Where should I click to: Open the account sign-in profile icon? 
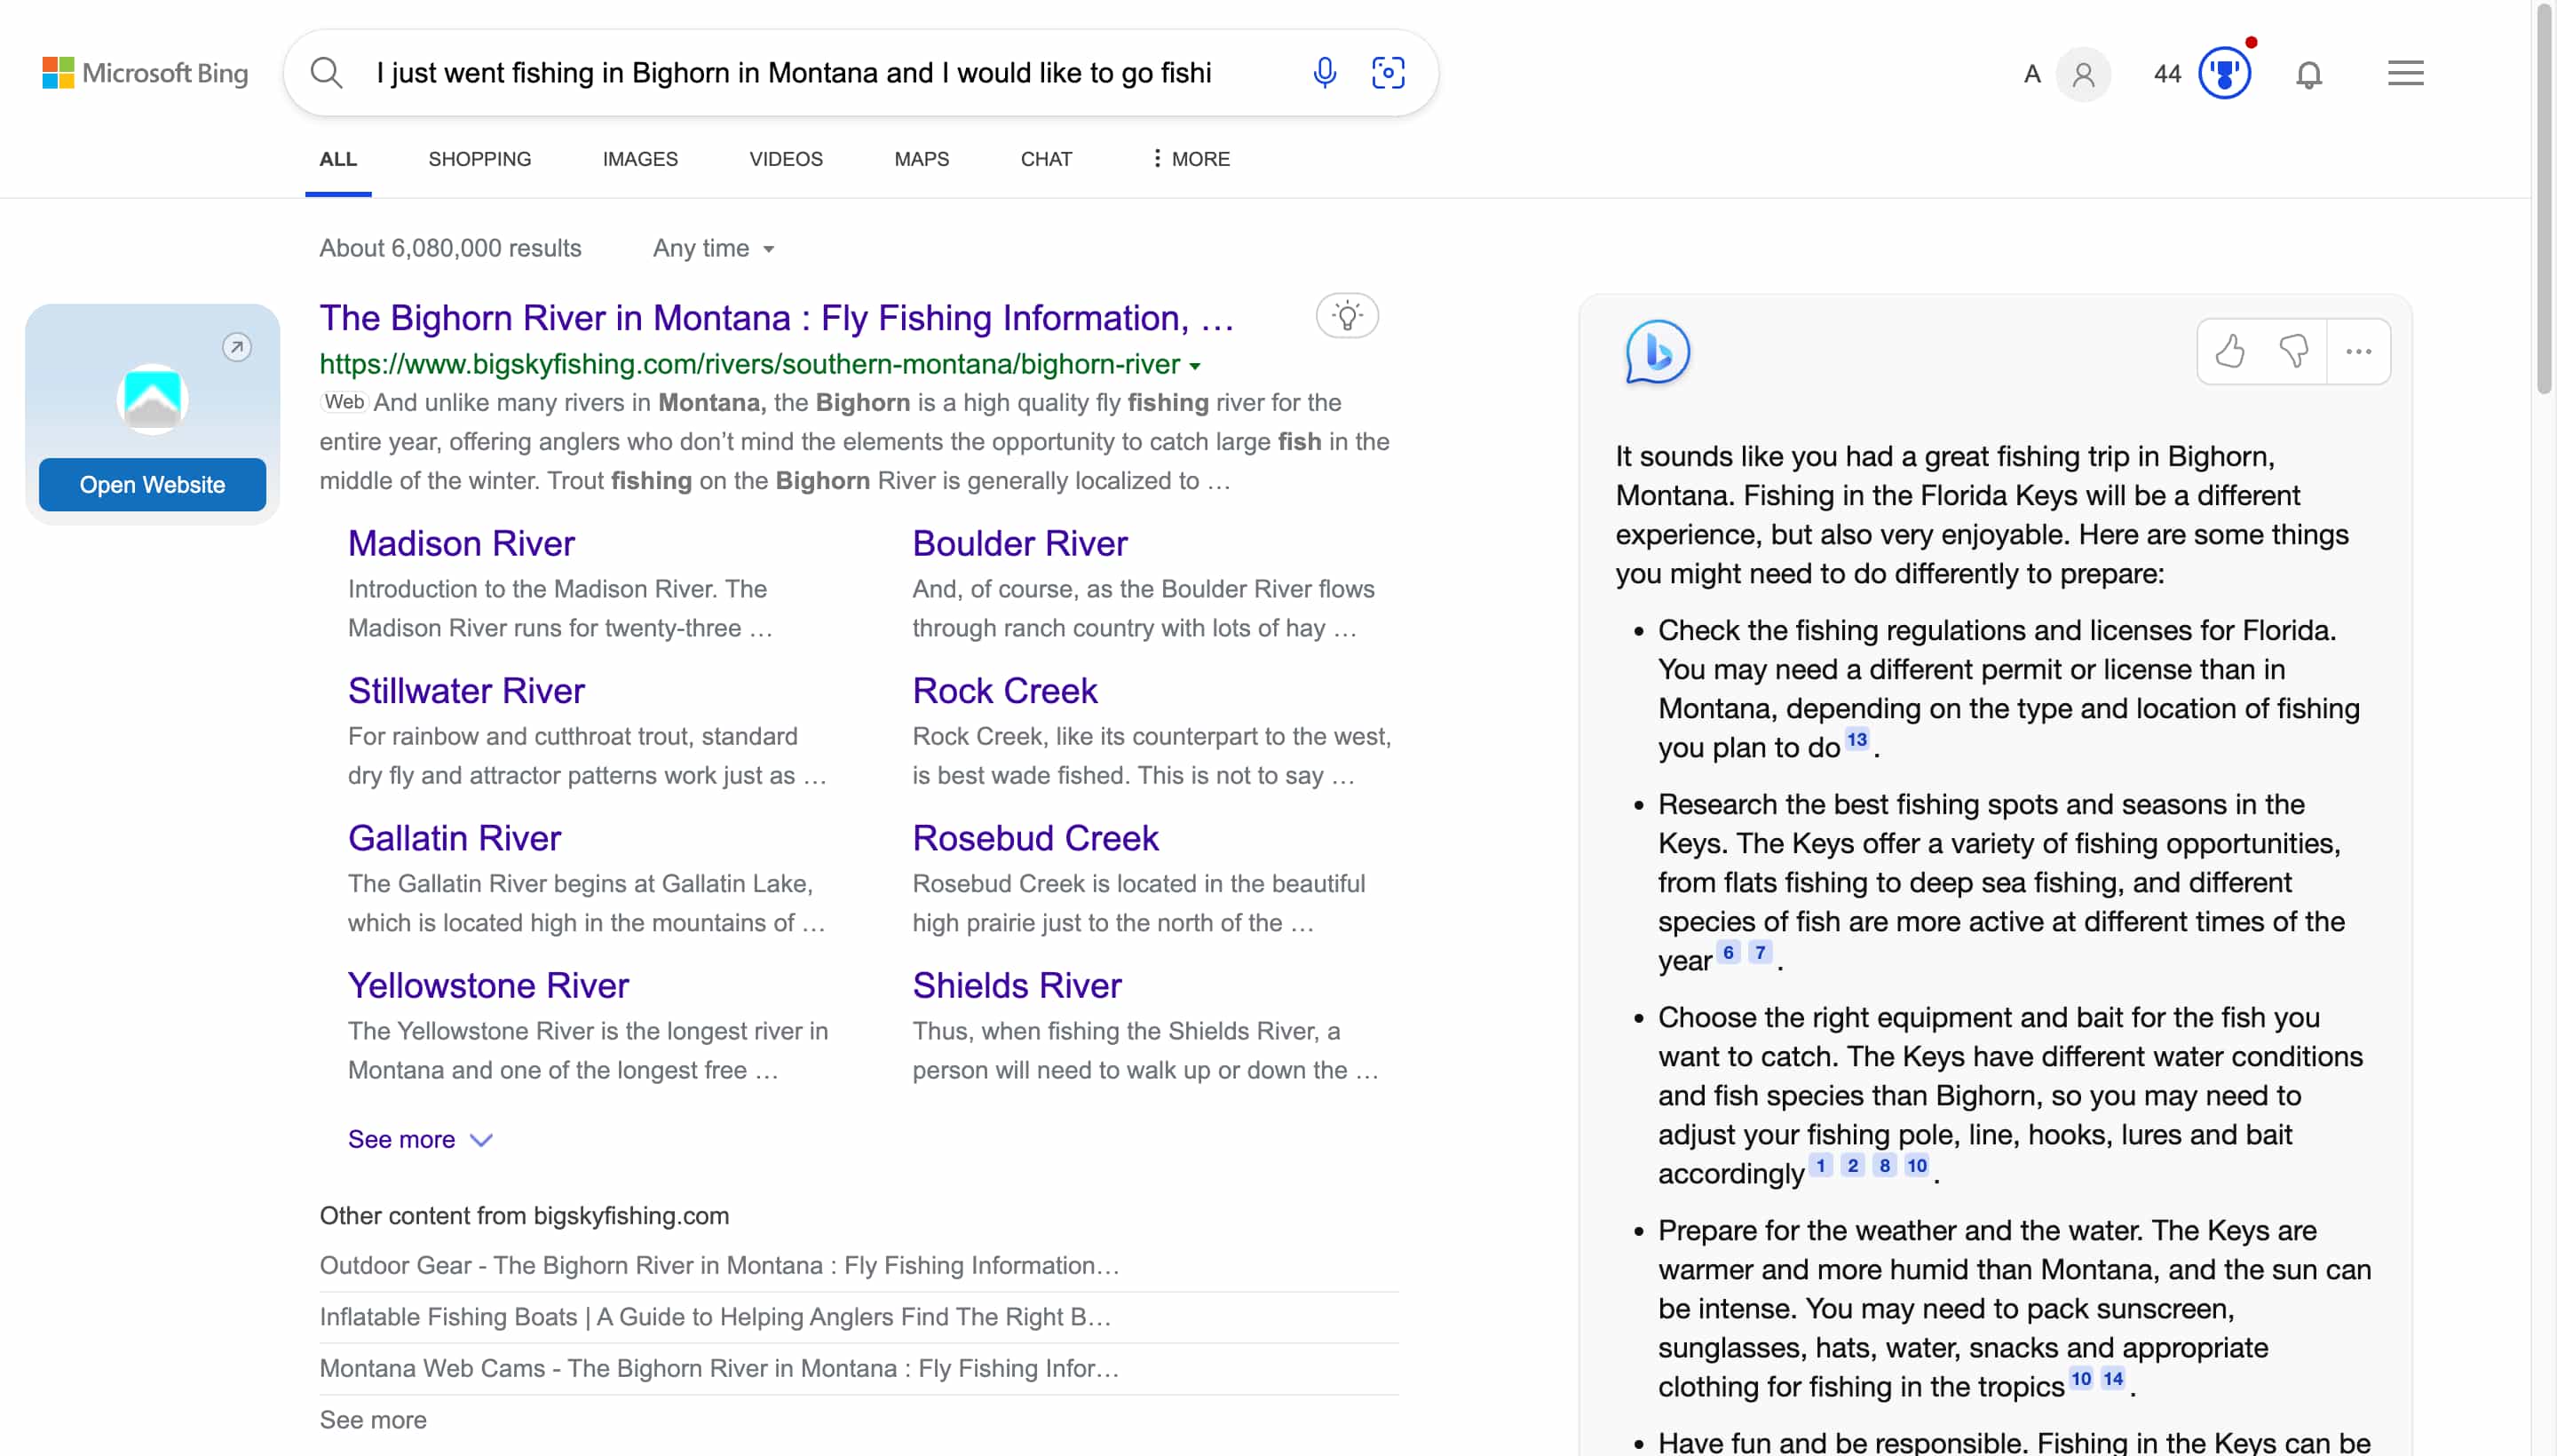[x=2084, y=73]
